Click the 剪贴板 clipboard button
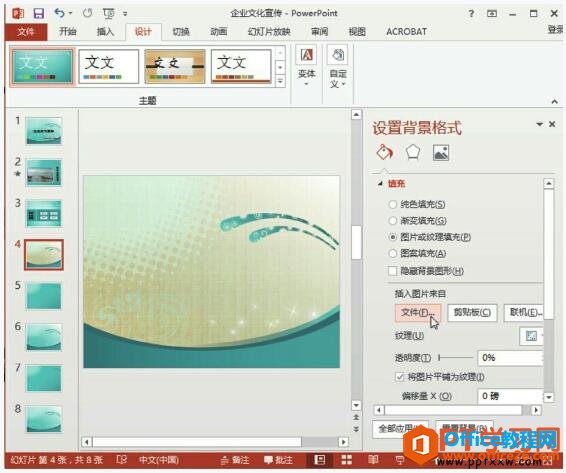 coord(472,312)
